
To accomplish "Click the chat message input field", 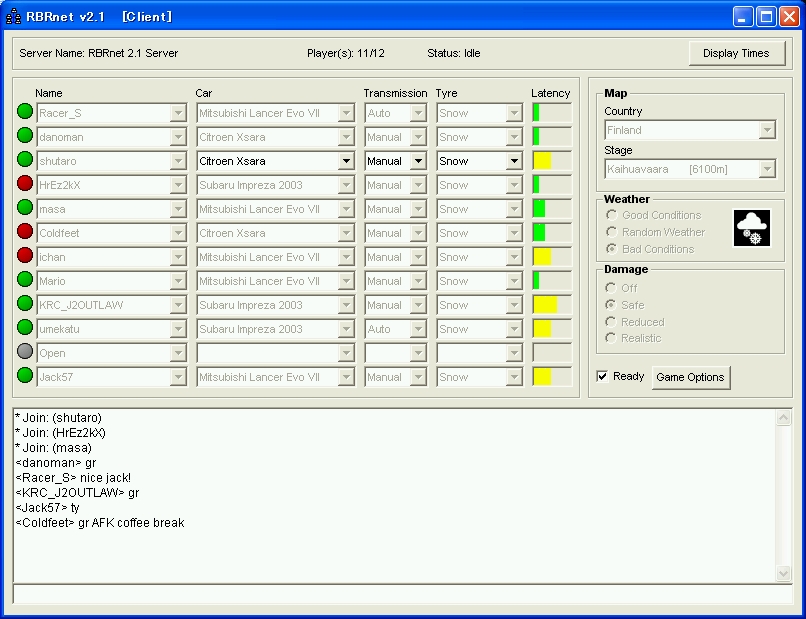I will click(400, 594).
